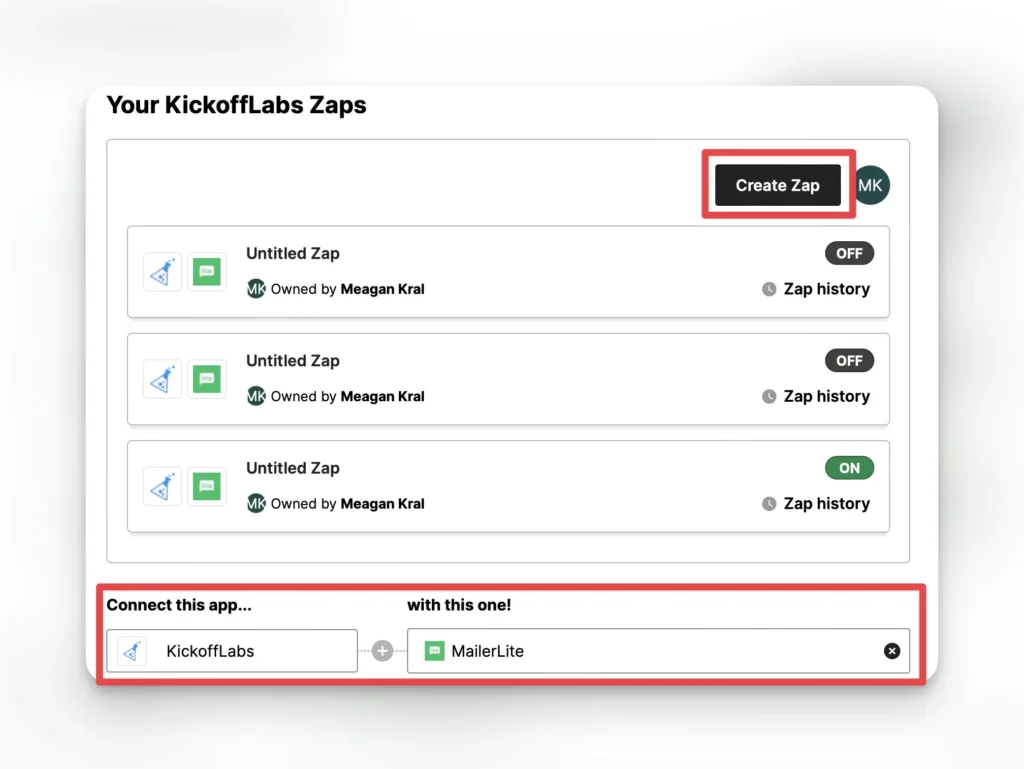Click the flask icon in the KickoffLabs field
This screenshot has width=1024, height=769.
coord(133,651)
